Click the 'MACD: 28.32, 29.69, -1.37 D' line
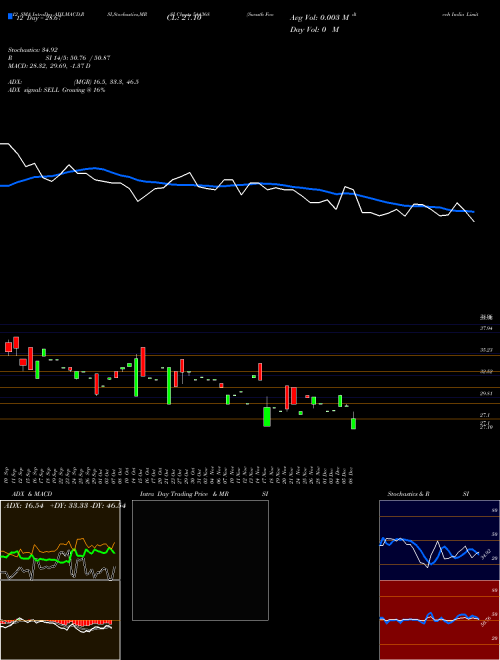500x660 pixels. pyautogui.click(x=49, y=66)
